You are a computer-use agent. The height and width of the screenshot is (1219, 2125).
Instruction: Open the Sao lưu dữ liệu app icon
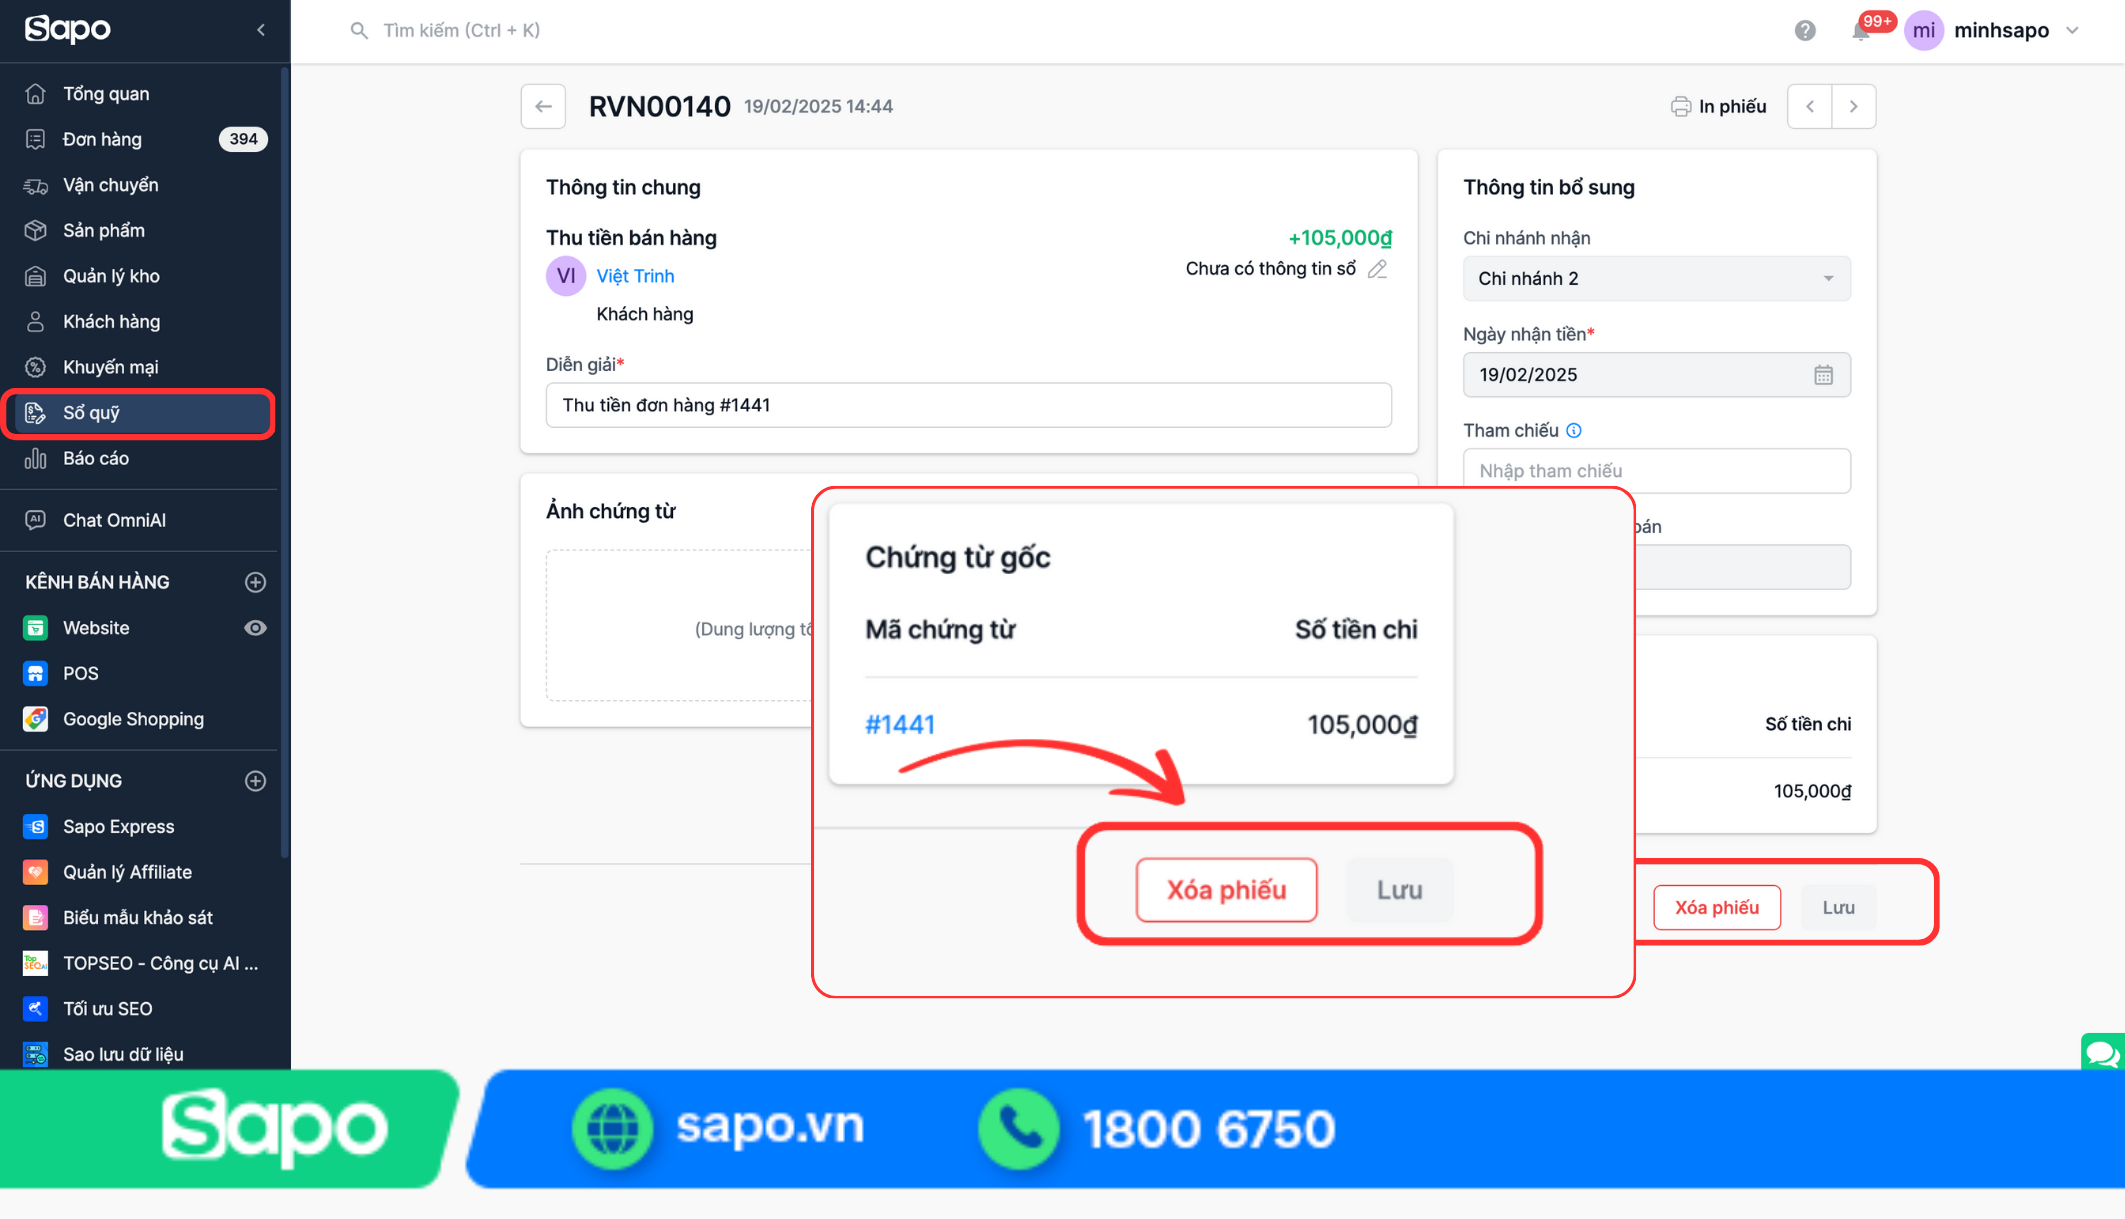[x=36, y=1054]
